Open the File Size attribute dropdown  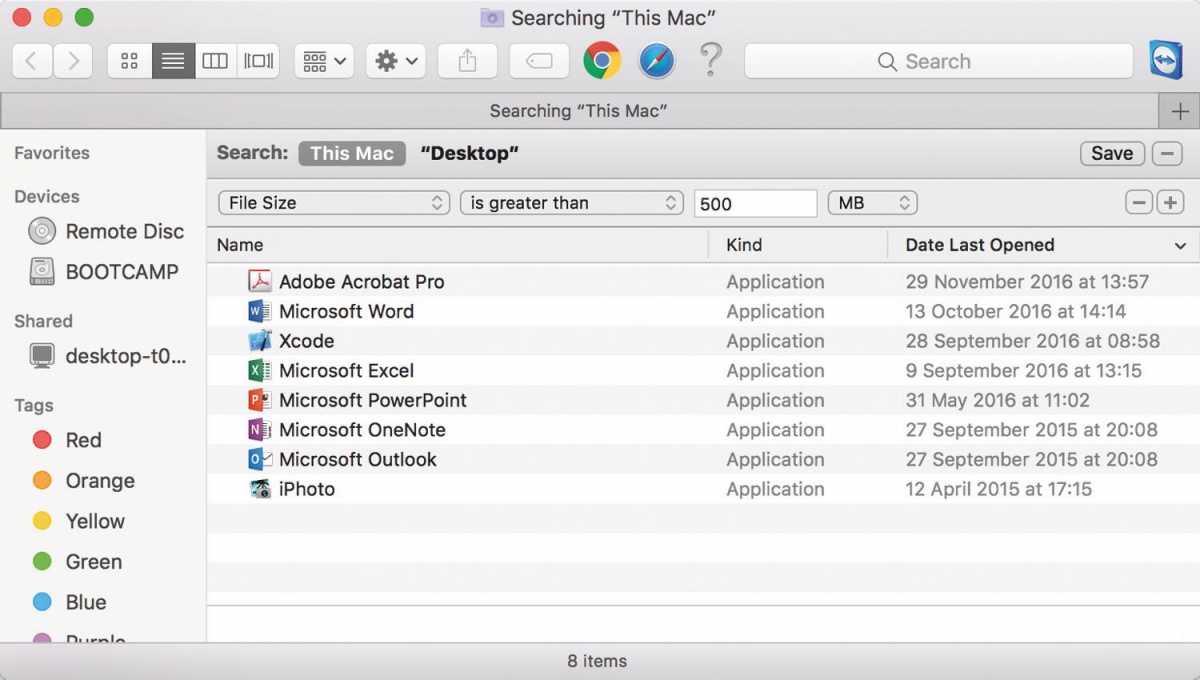pyautogui.click(x=334, y=203)
